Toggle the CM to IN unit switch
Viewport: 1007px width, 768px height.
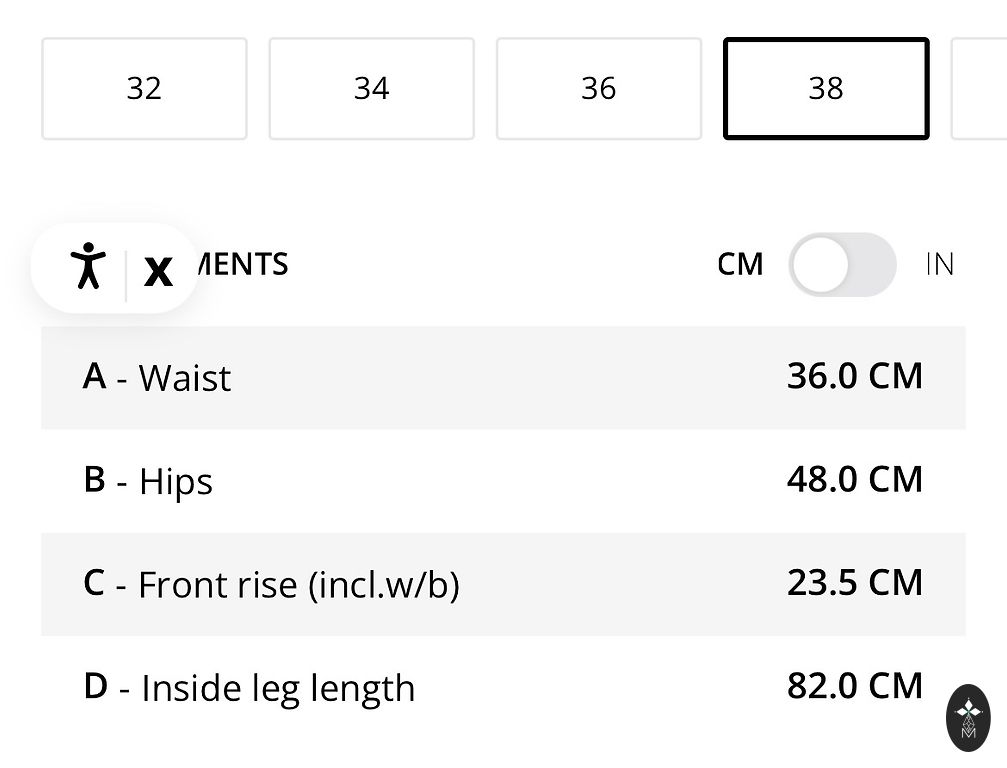[x=841, y=265]
